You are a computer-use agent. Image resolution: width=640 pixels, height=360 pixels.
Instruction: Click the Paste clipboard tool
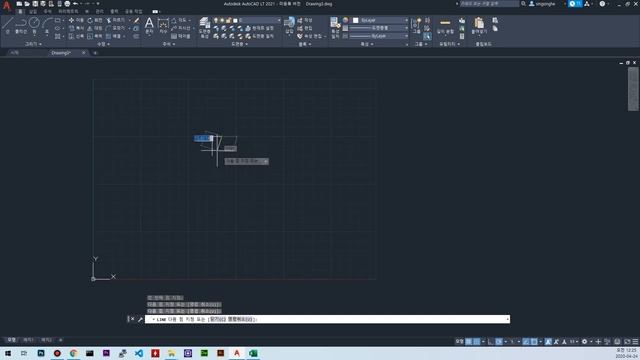(479, 25)
